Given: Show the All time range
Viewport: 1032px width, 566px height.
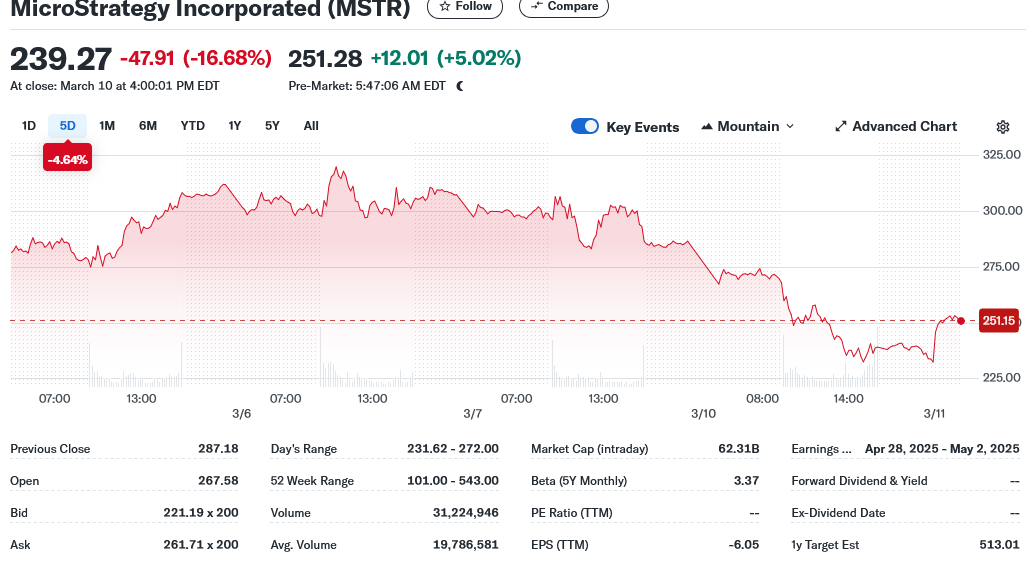Looking at the screenshot, I should (x=311, y=126).
